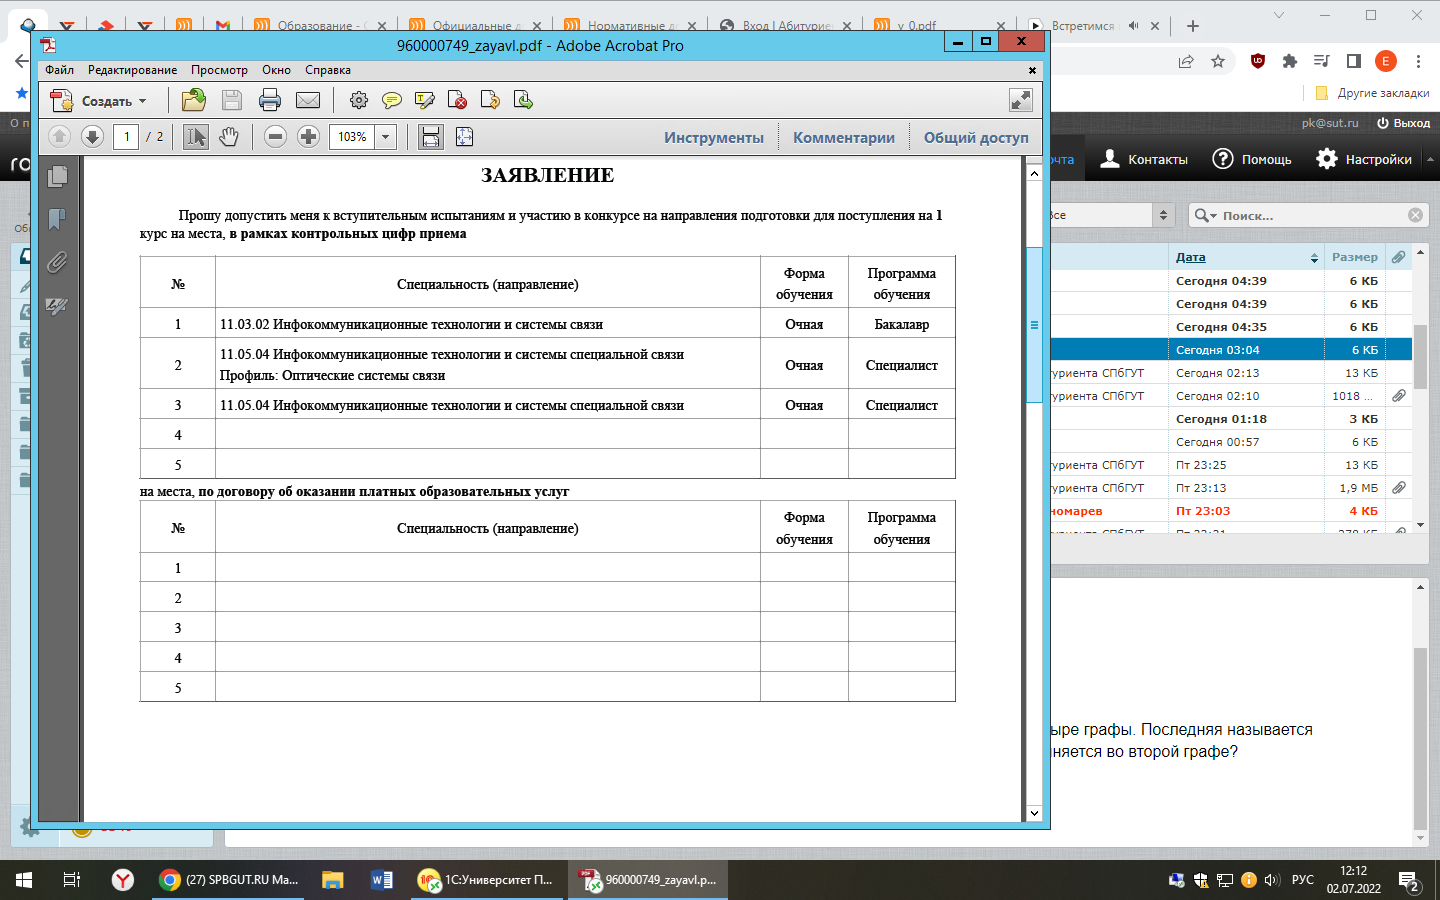Toggle fit-width scrolling page mode
The image size is (1440, 900).
[x=430, y=137]
